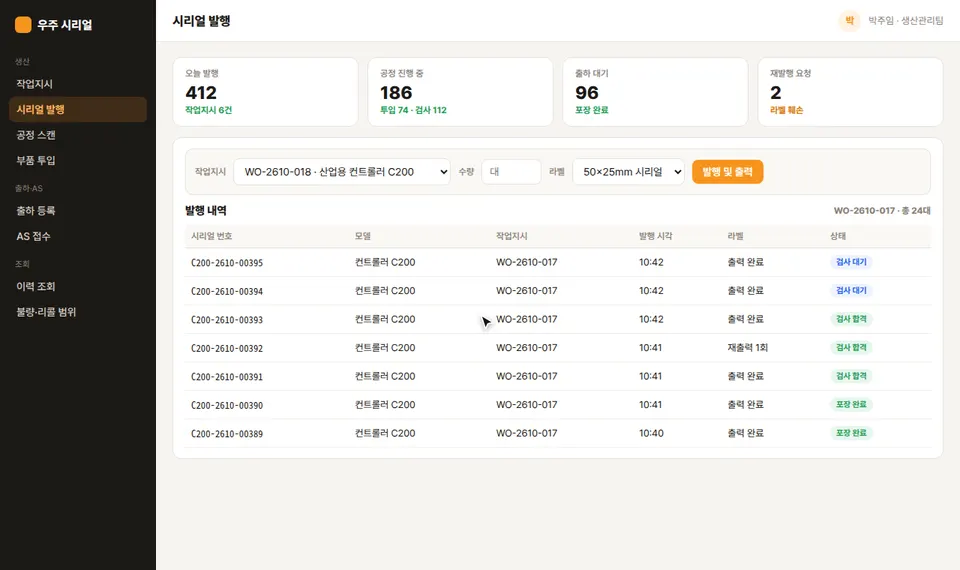This screenshot has width=960, height=570.
Task: Click 박주임 · 생산관리팀 user label
Action: [x=906, y=21]
